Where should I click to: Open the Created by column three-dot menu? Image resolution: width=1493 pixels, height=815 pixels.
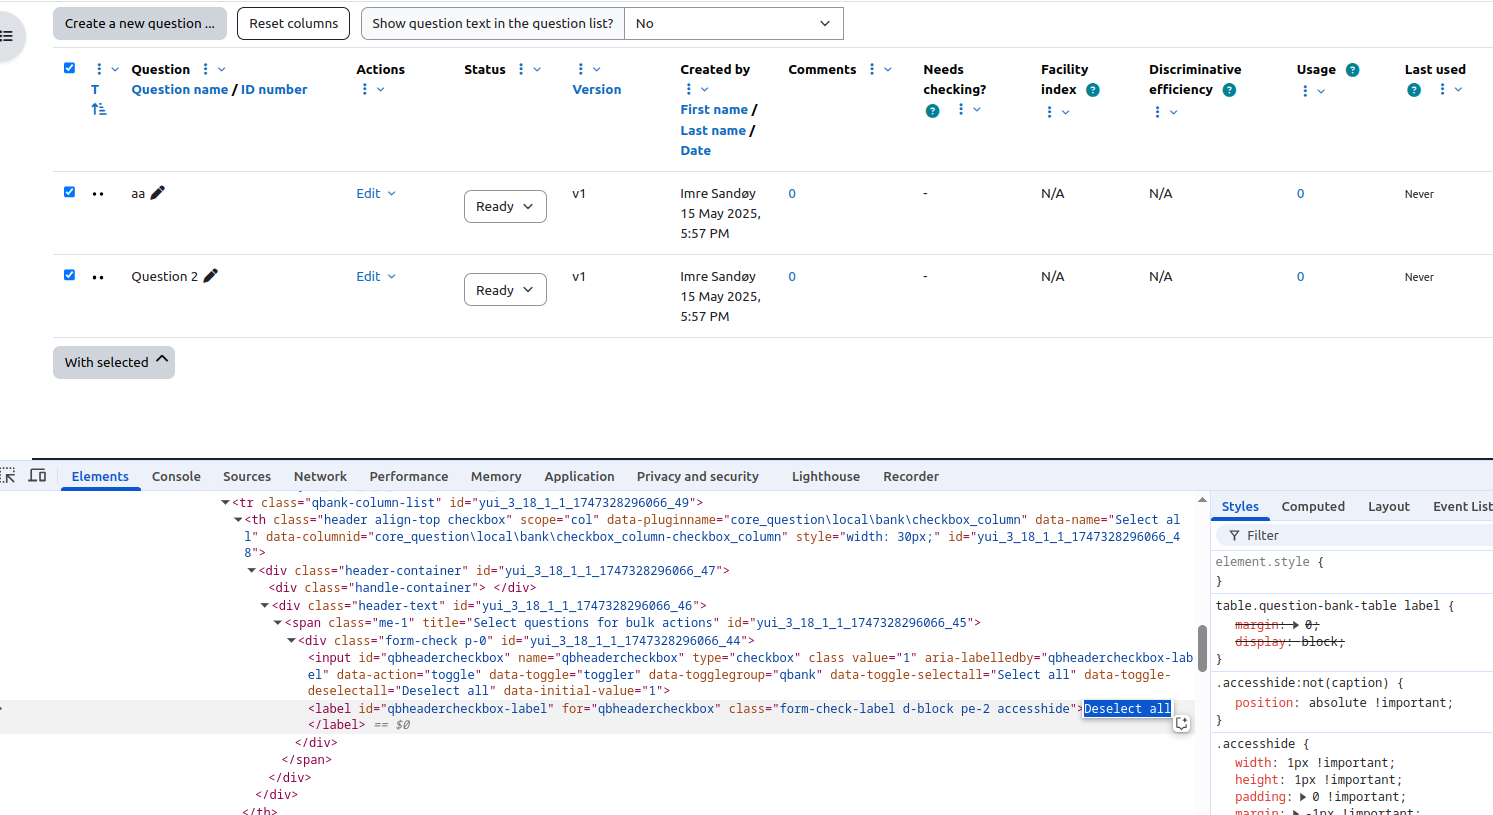coord(689,89)
